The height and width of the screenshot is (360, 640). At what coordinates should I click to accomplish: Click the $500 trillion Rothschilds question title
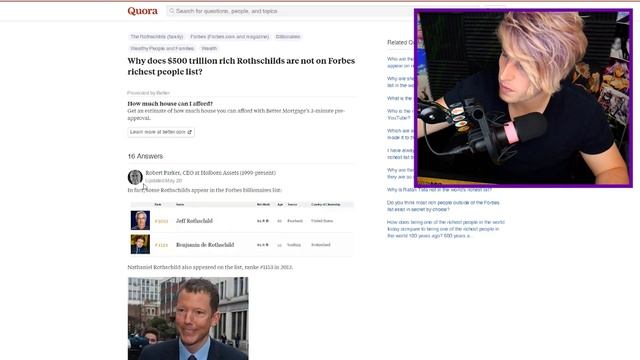241,66
